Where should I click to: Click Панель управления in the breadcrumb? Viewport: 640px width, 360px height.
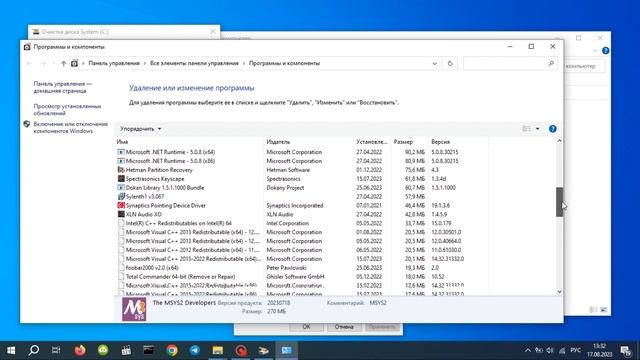114,63
